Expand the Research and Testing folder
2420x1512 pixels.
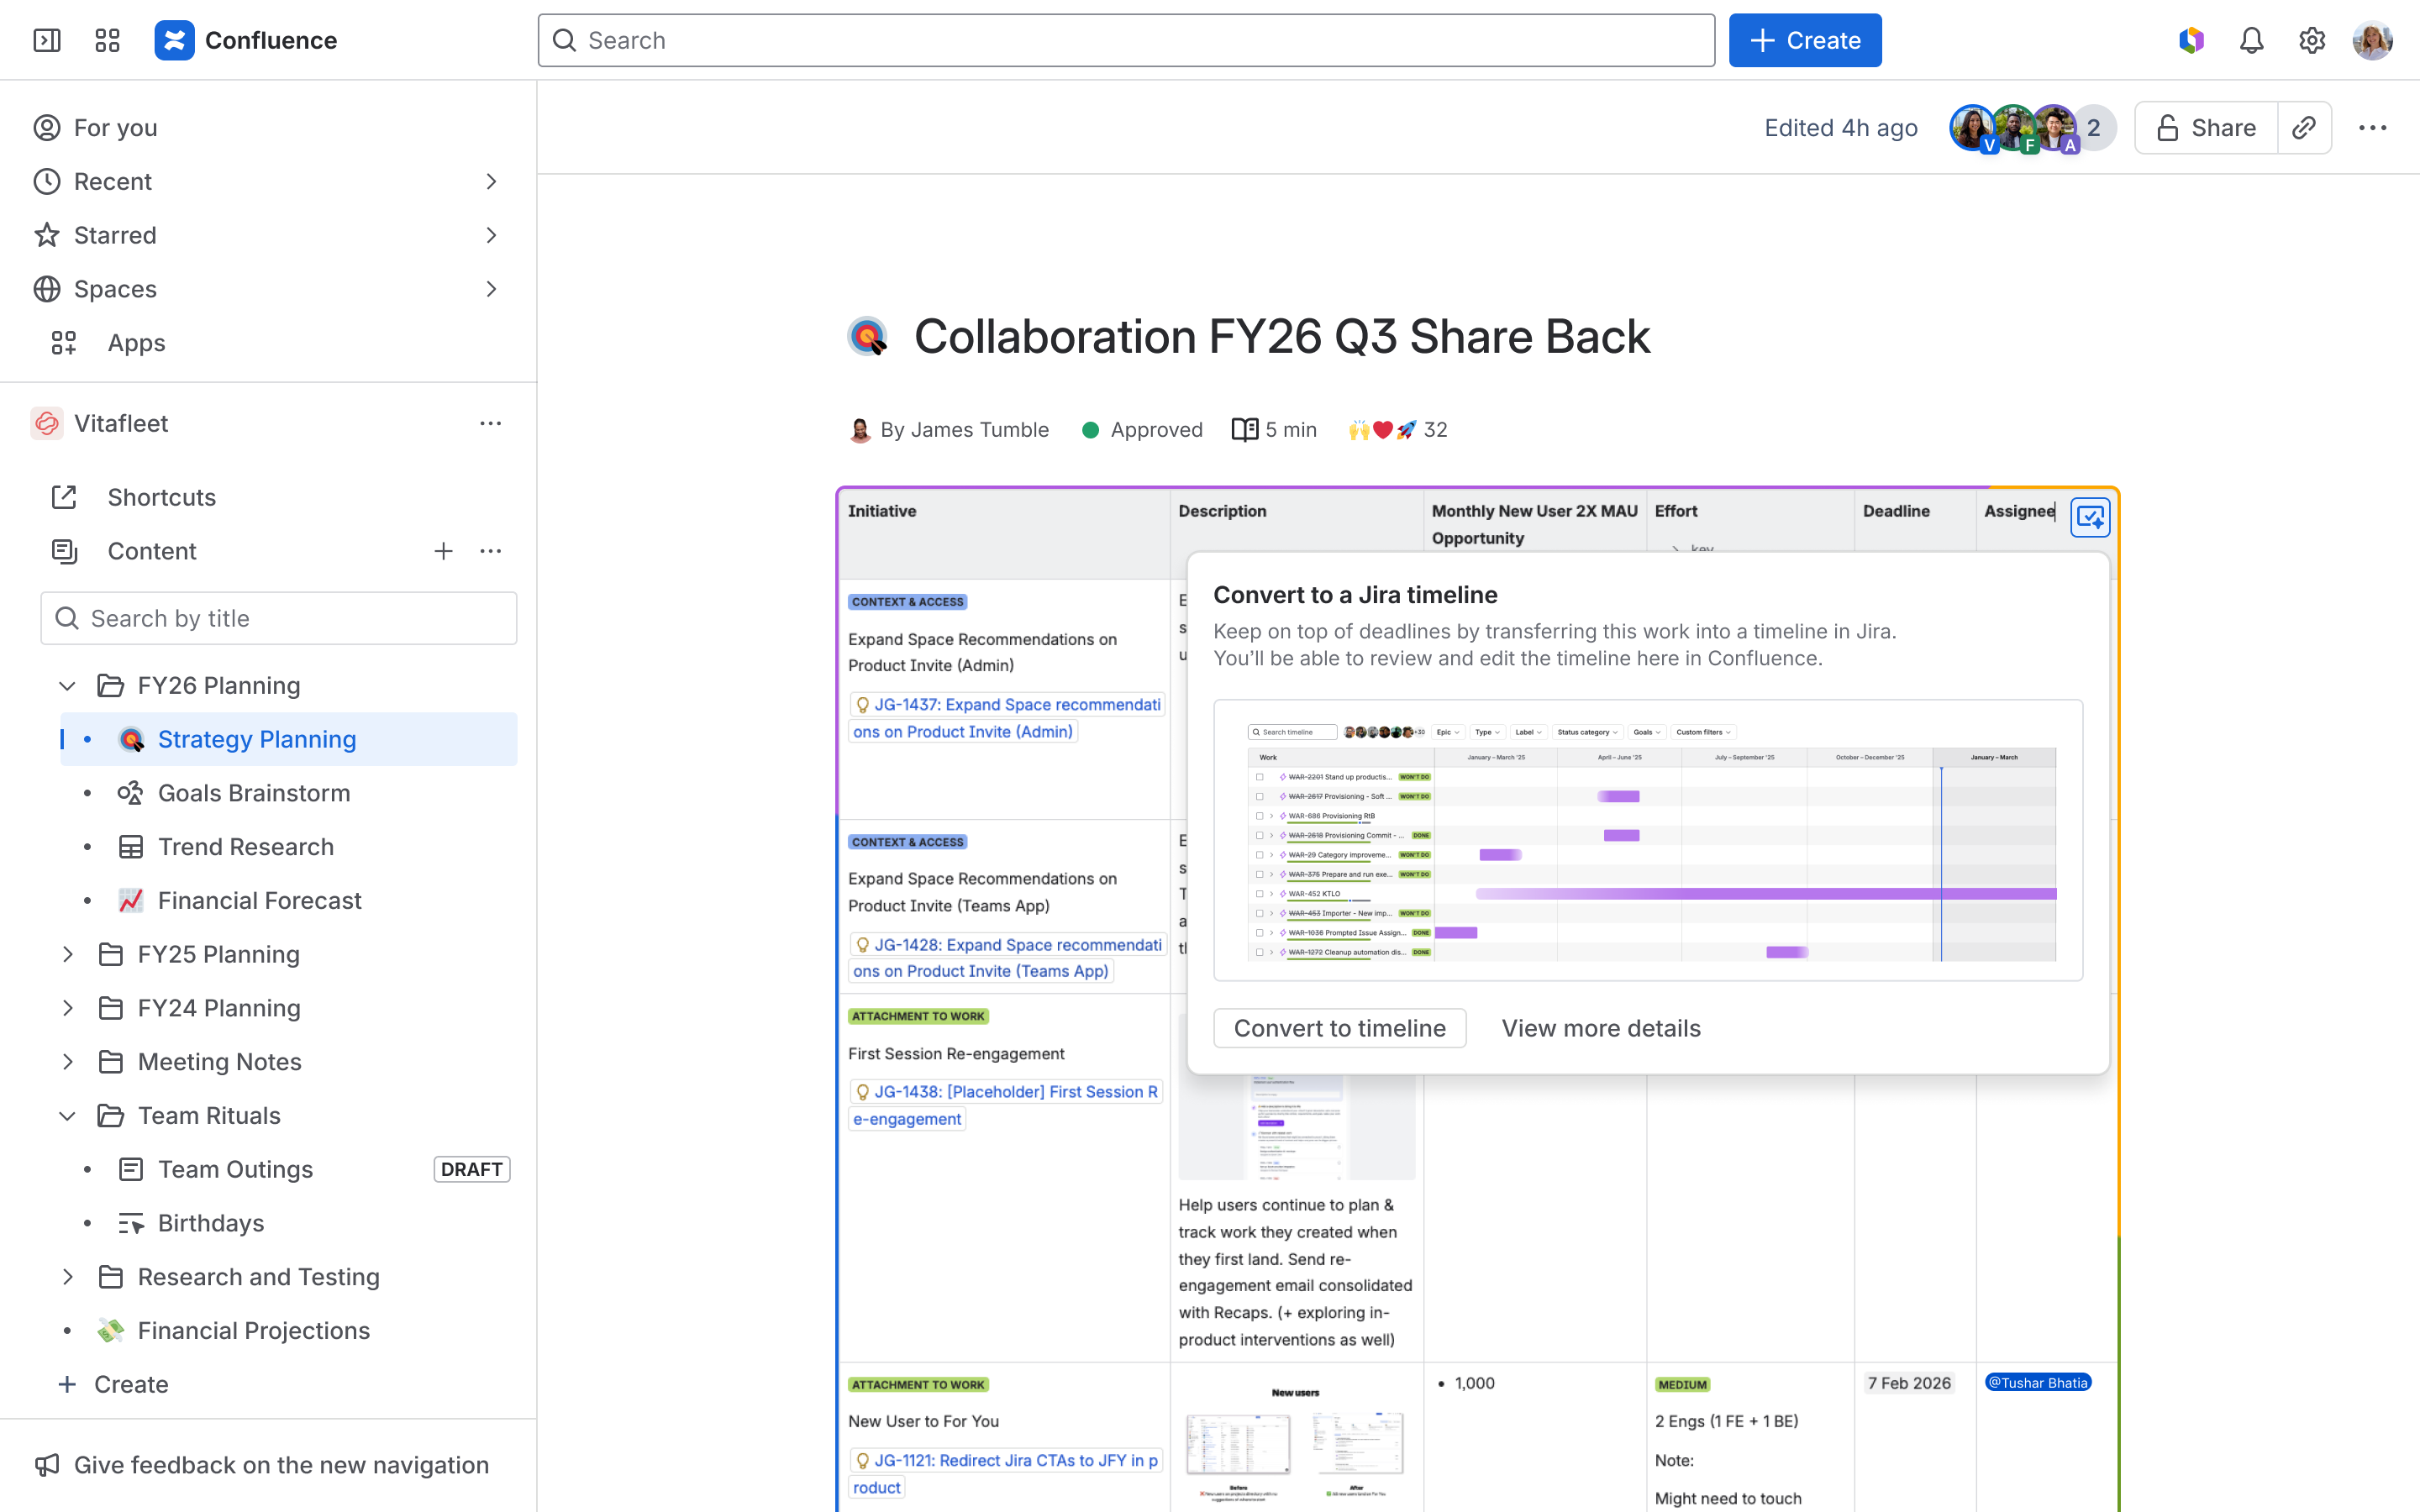click(x=67, y=1277)
